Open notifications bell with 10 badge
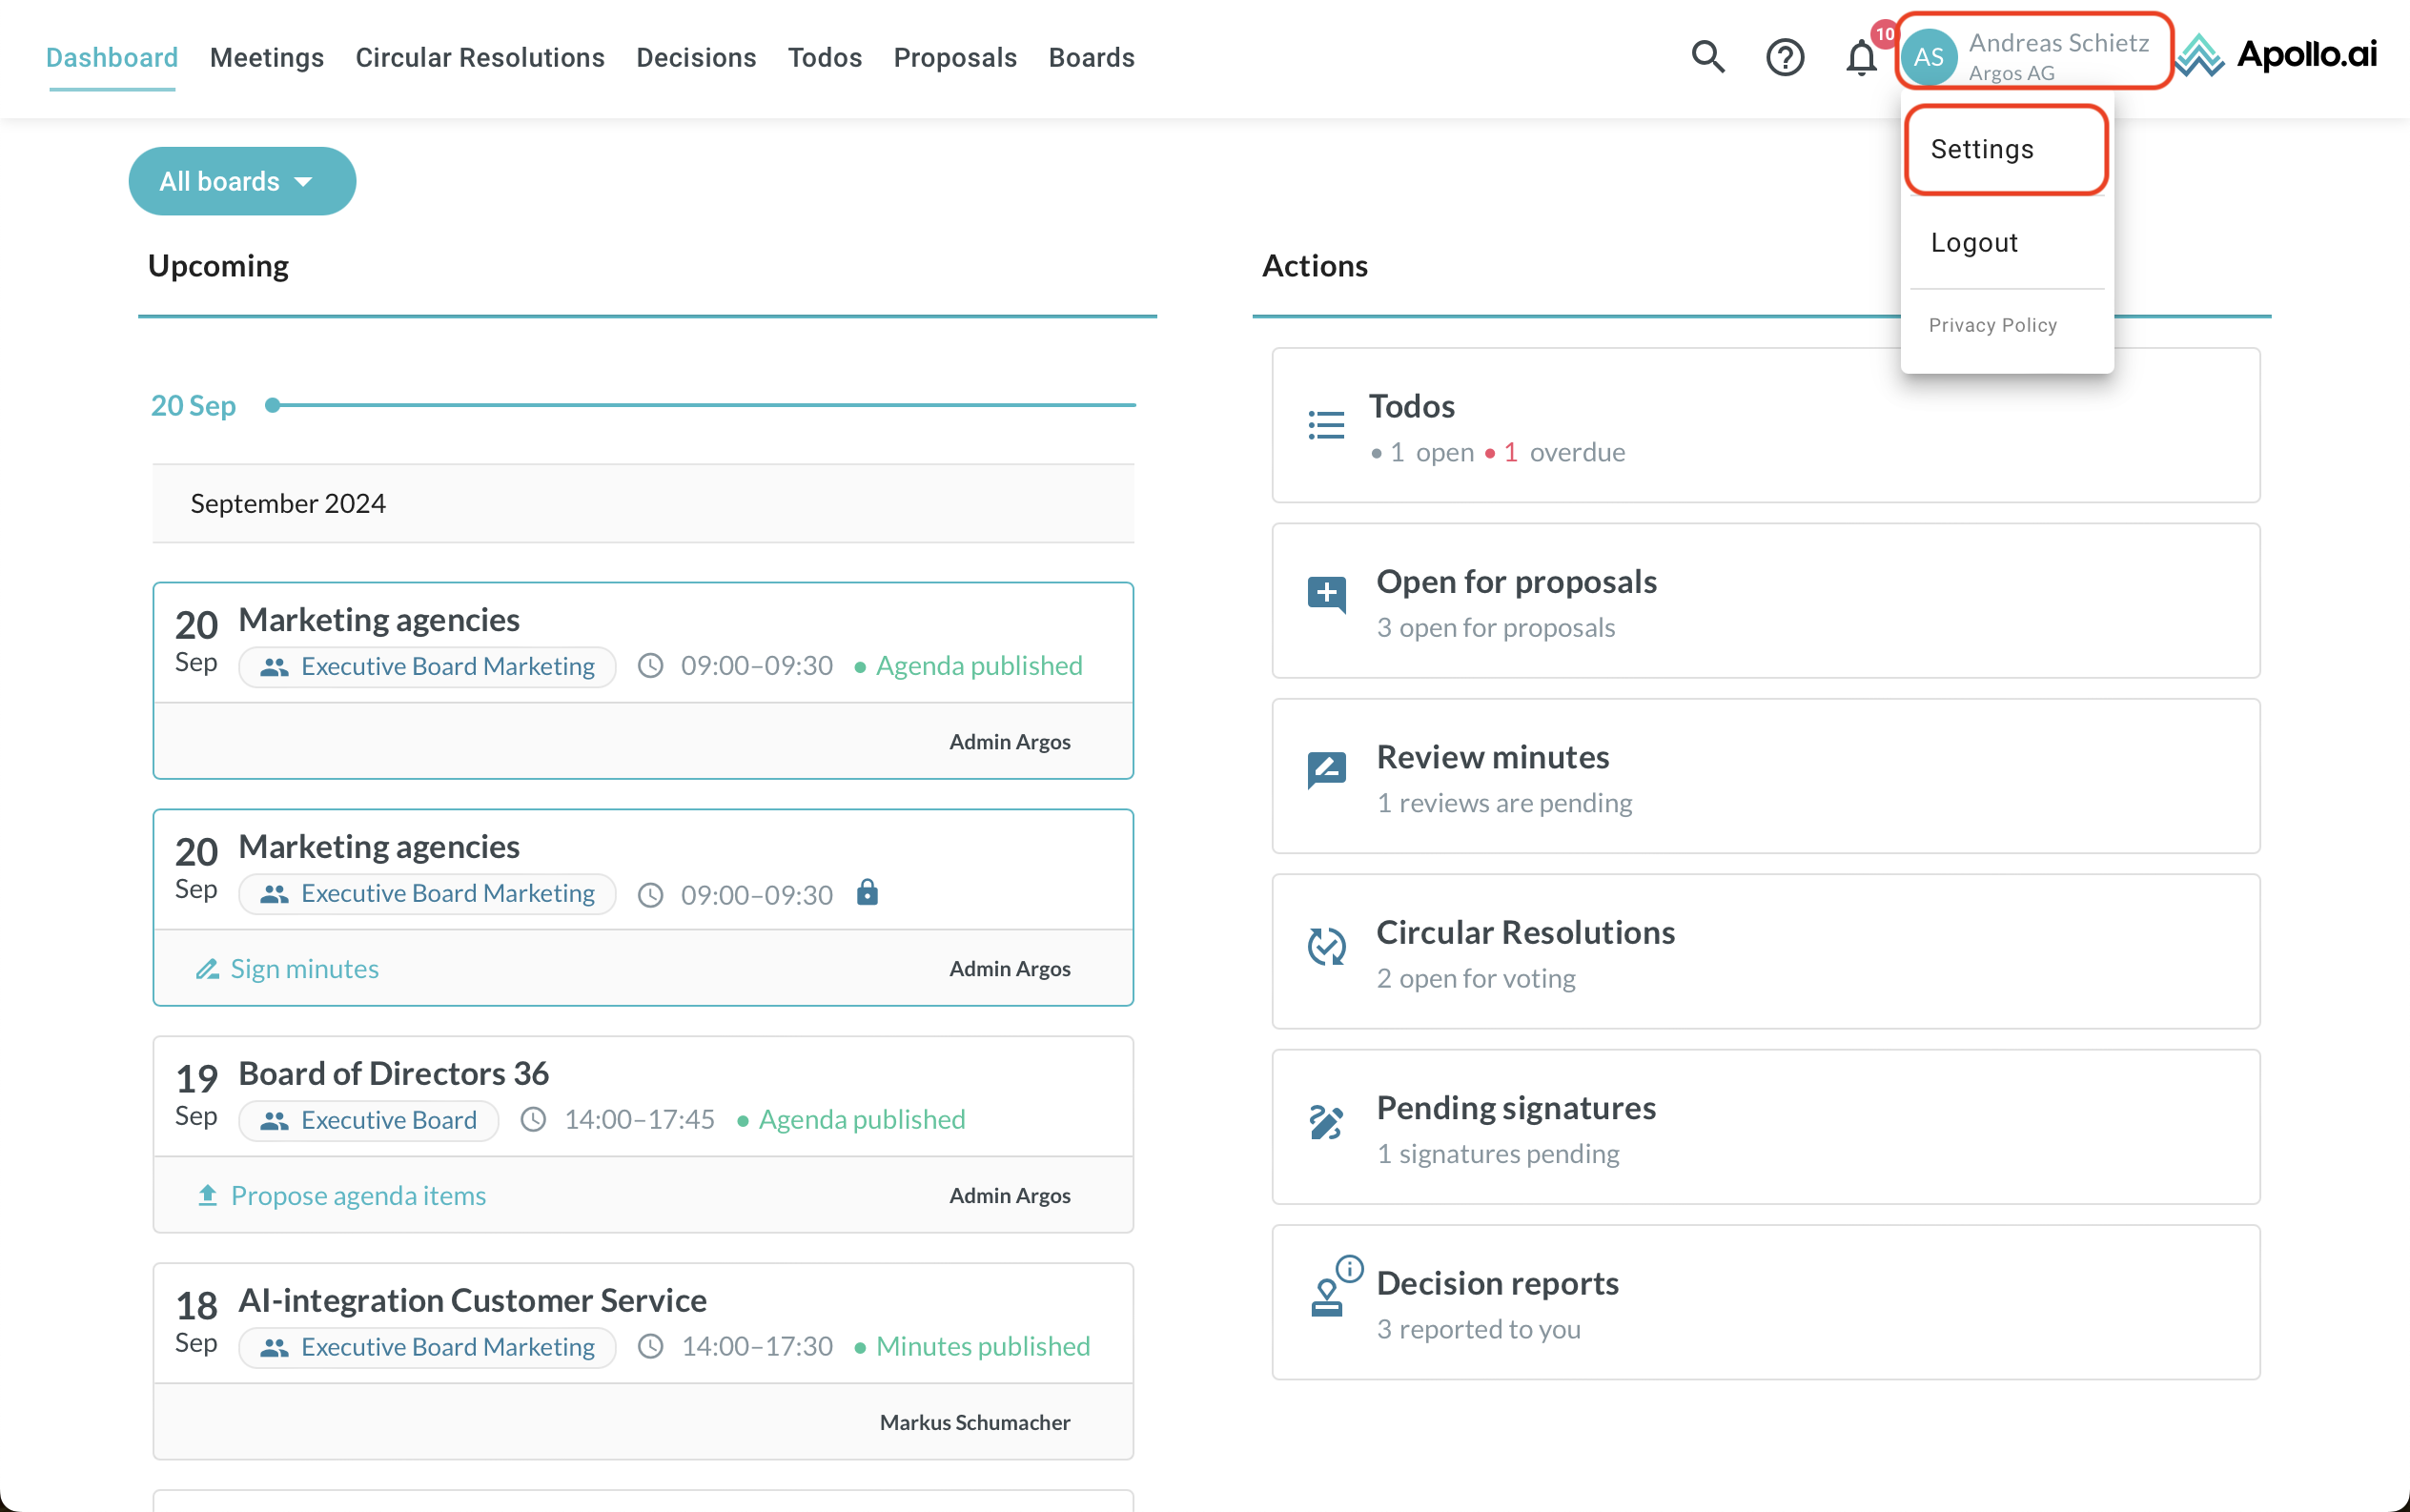 tap(1861, 57)
